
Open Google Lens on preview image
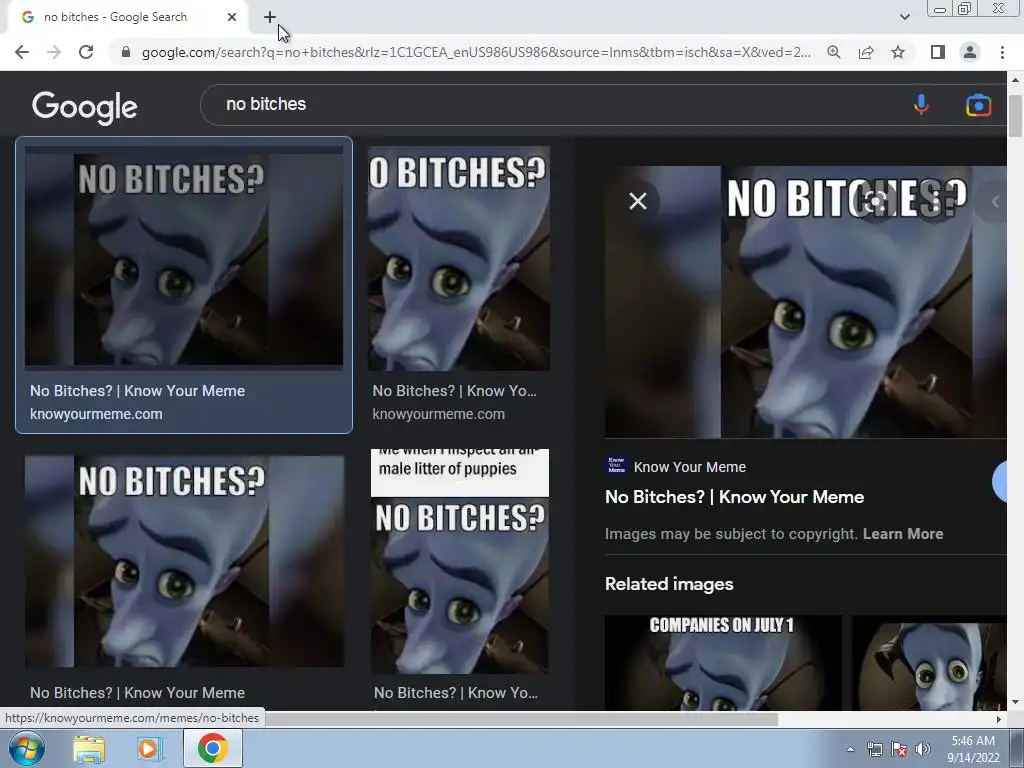(876, 201)
